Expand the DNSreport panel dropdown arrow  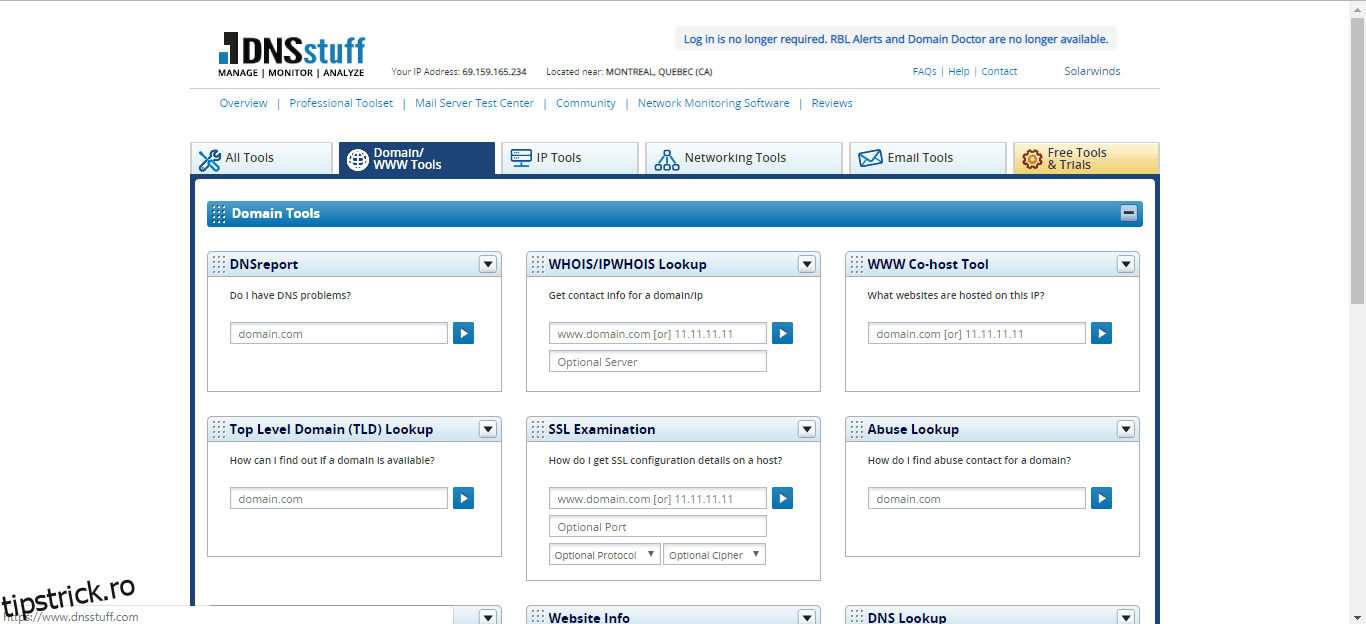click(487, 264)
